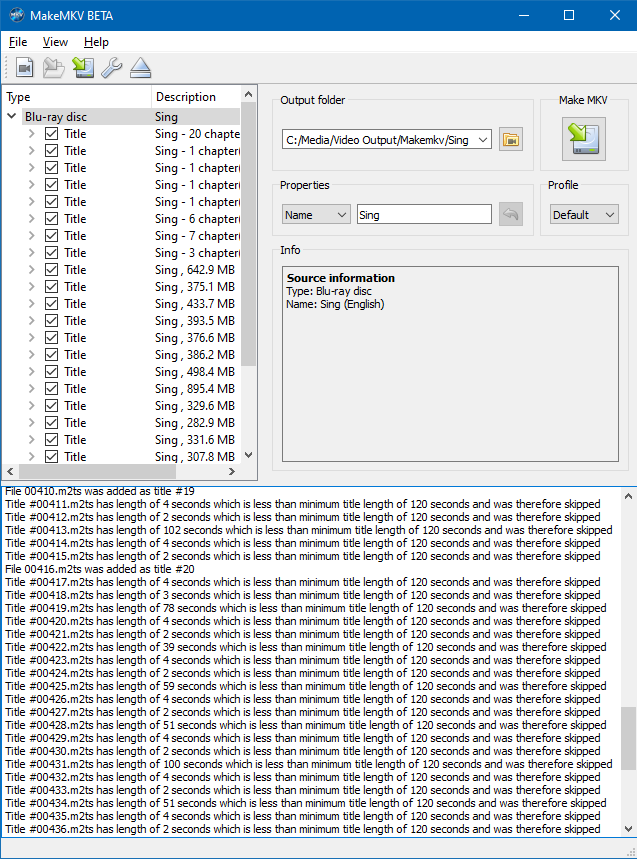637x859 pixels.
Task: Toggle checkbox for Sing 895.4 MB title
Action: click(52, 389)
